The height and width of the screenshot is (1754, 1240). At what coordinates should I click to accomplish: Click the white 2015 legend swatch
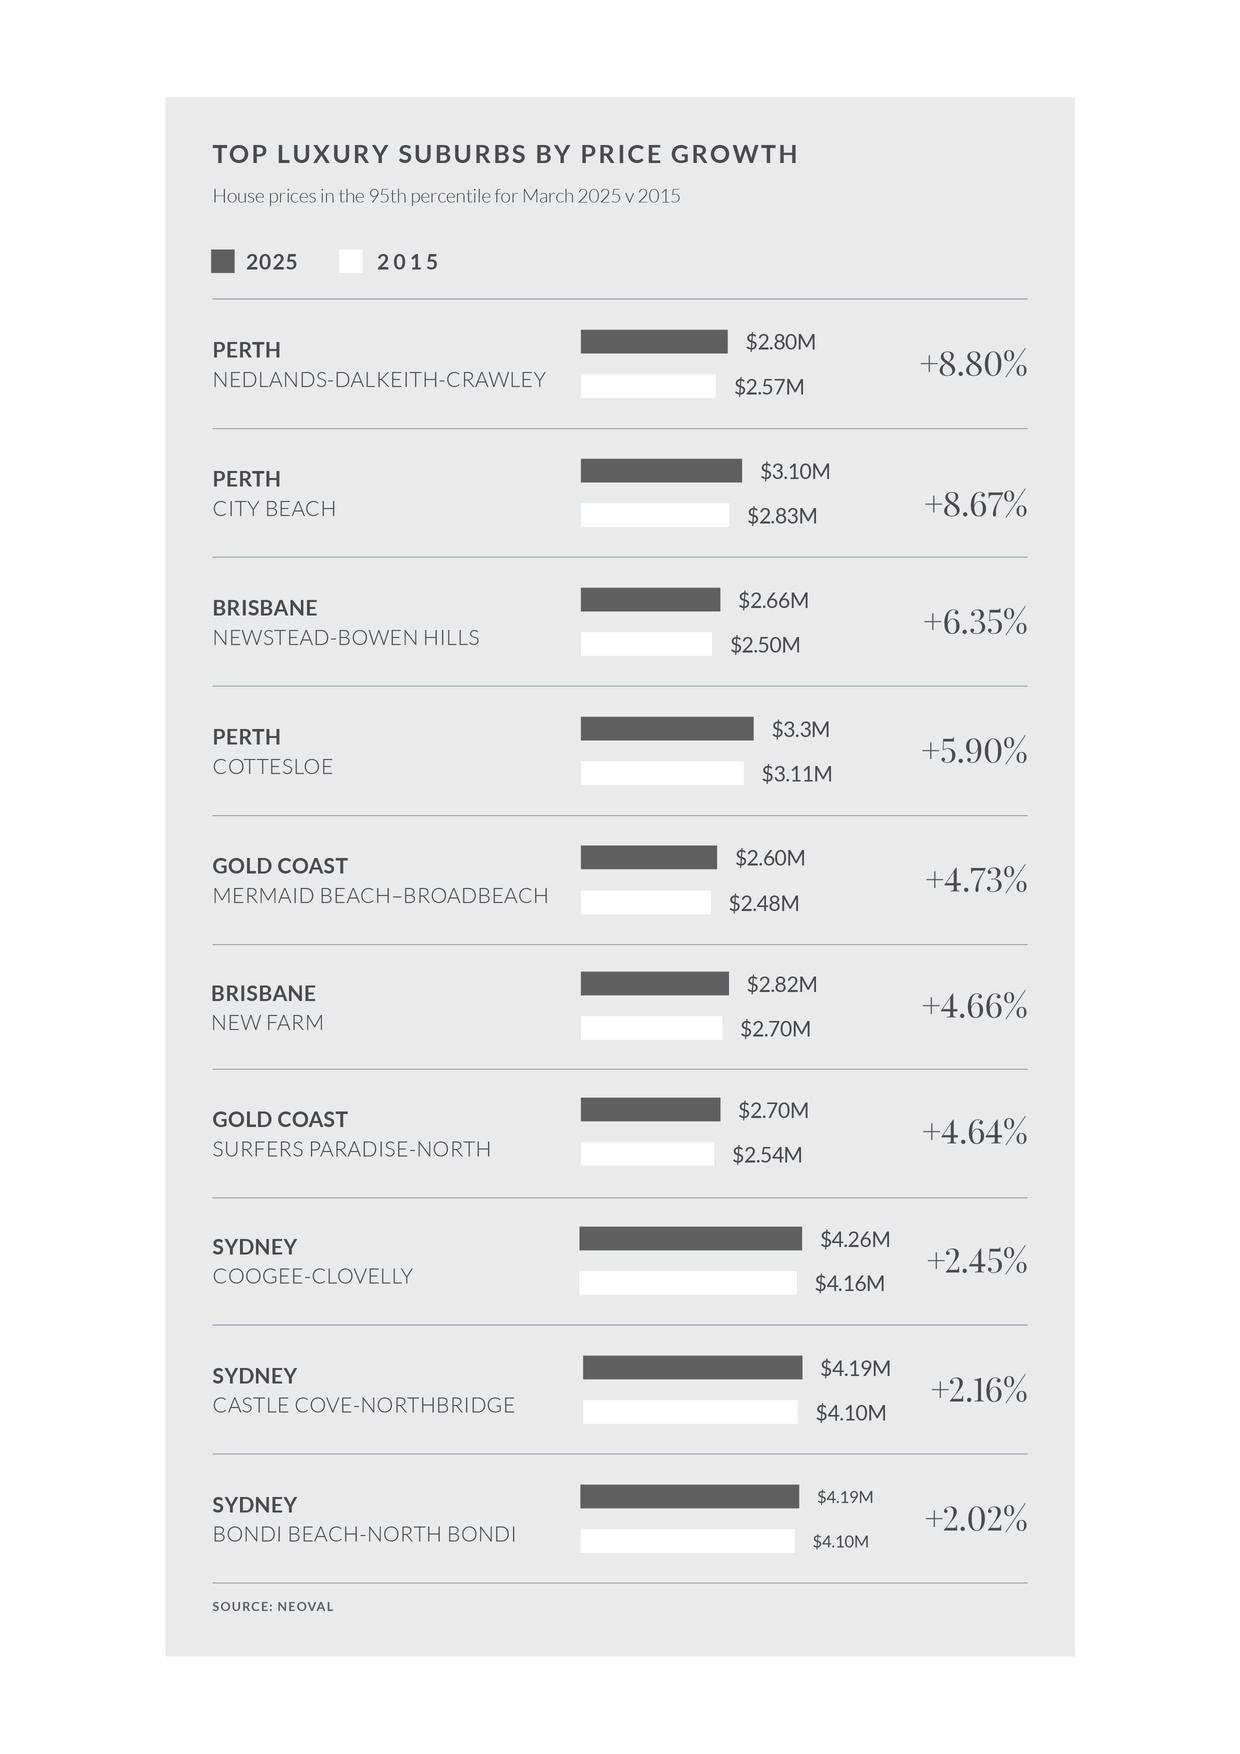[350, 262]
